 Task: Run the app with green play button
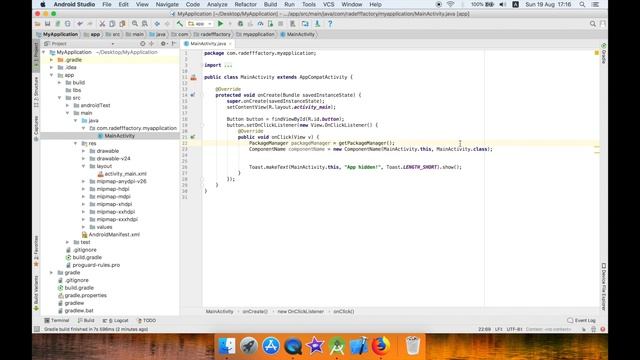tap(220, 24)
